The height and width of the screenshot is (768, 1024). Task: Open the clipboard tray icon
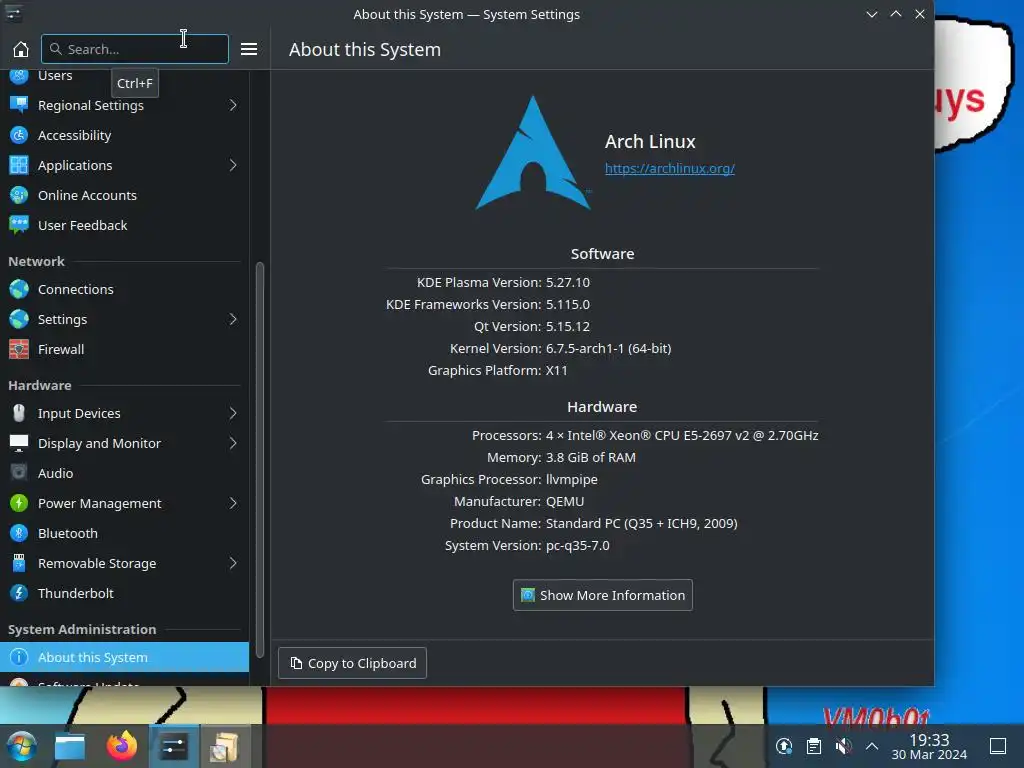pos(814,746)
